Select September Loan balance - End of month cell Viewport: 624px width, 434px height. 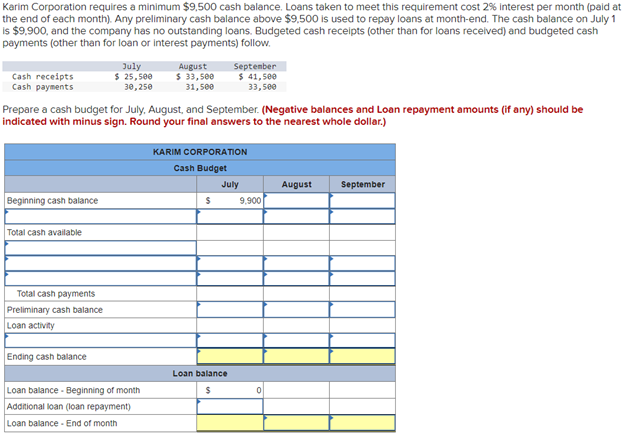click(x=362, y=423)
